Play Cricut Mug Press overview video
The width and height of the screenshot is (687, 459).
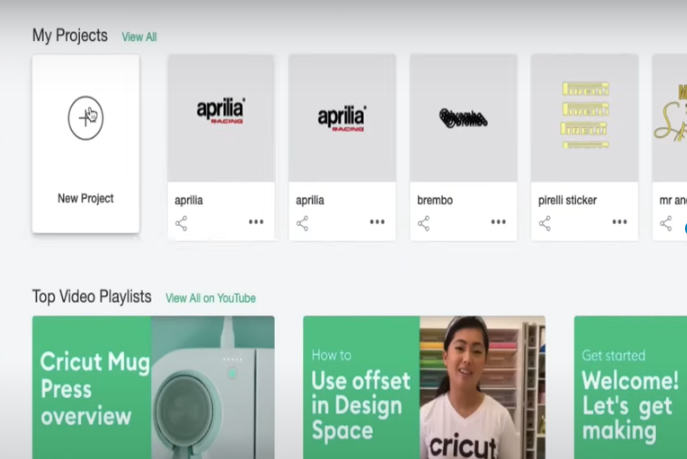(x=153, y=388)
